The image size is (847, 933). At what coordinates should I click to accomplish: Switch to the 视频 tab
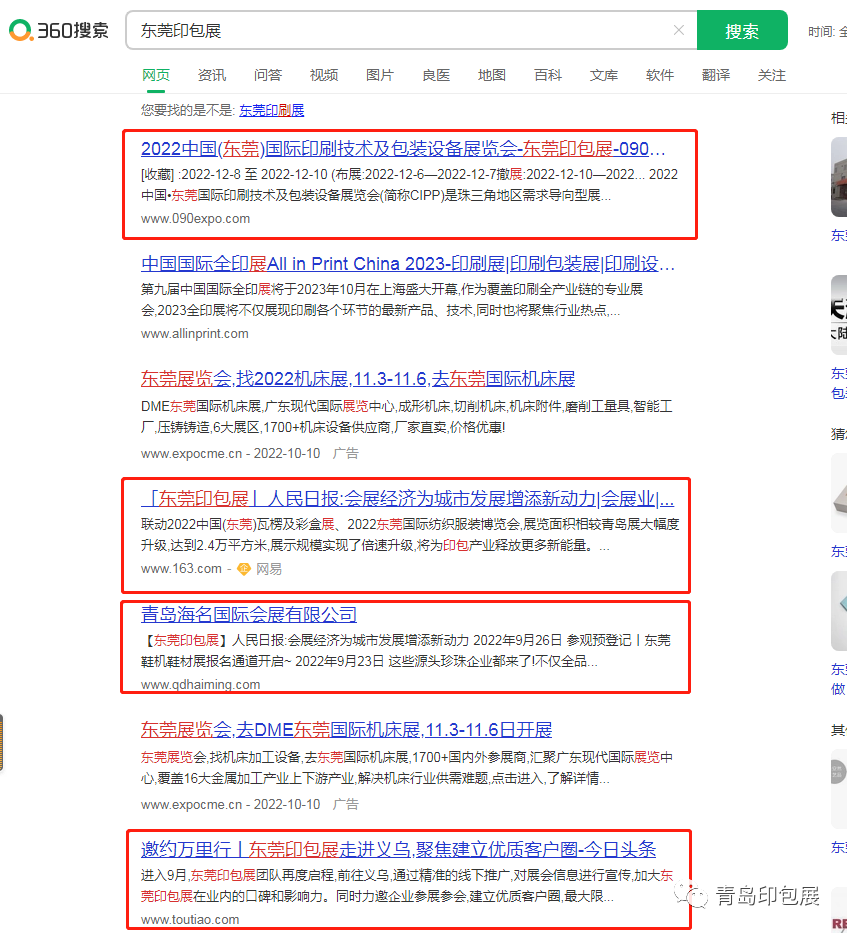tap(324, 75)
